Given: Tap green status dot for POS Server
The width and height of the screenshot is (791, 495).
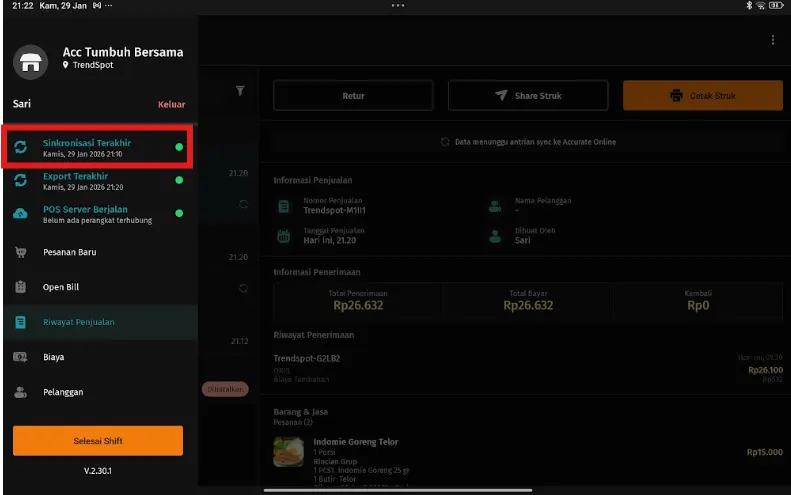Looking at the screenshot, I should [x=179, y=213].
